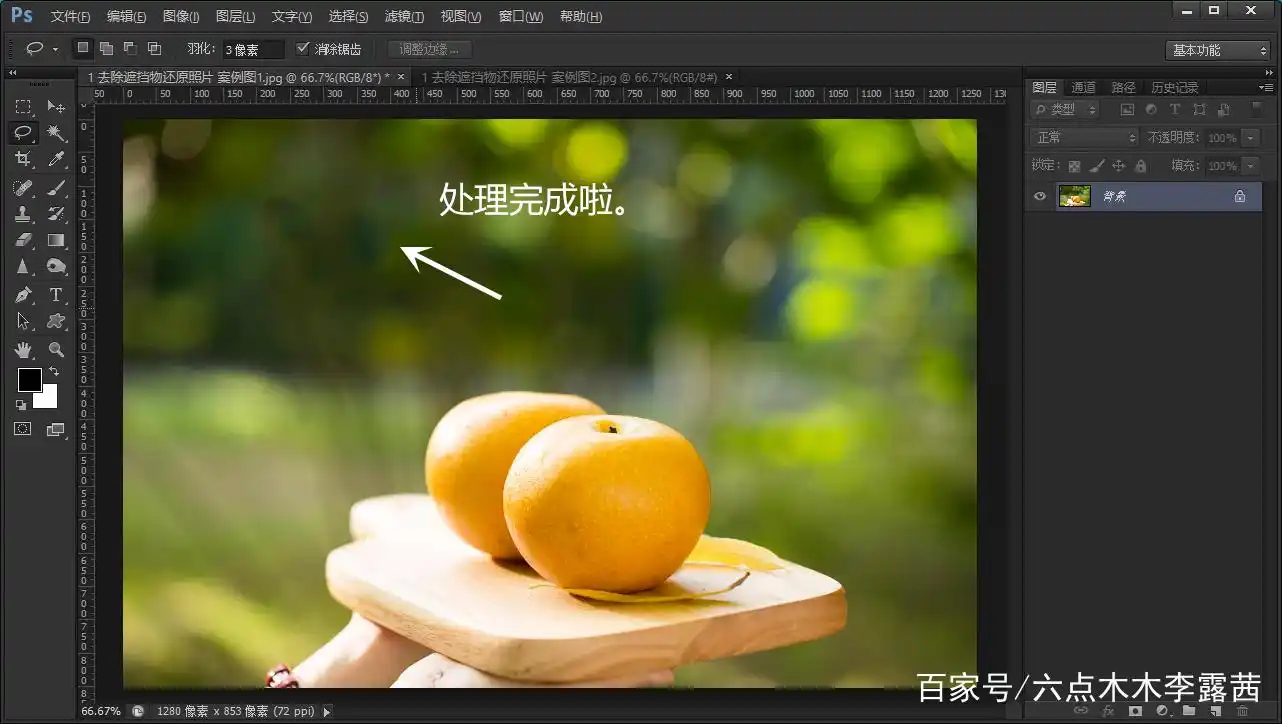
Task: Select the Gradient tool
Action: click(56, 239)
